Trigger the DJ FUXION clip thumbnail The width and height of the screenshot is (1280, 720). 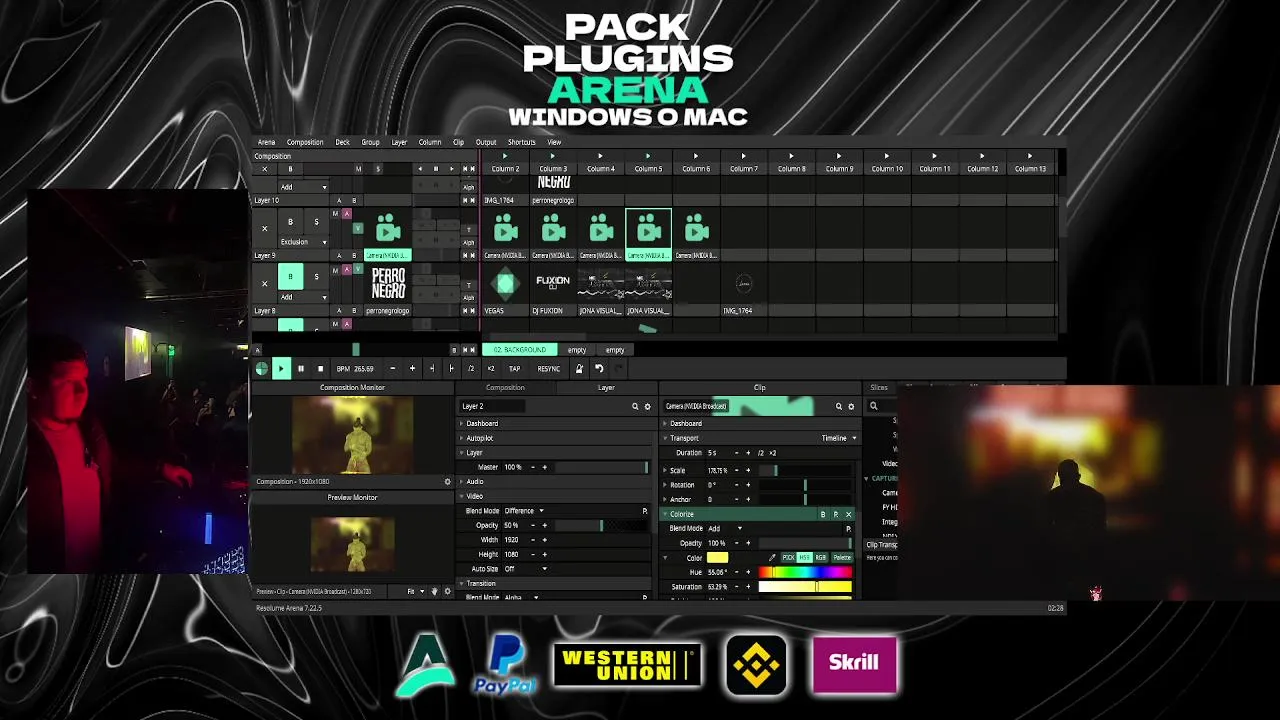point(553,284)
